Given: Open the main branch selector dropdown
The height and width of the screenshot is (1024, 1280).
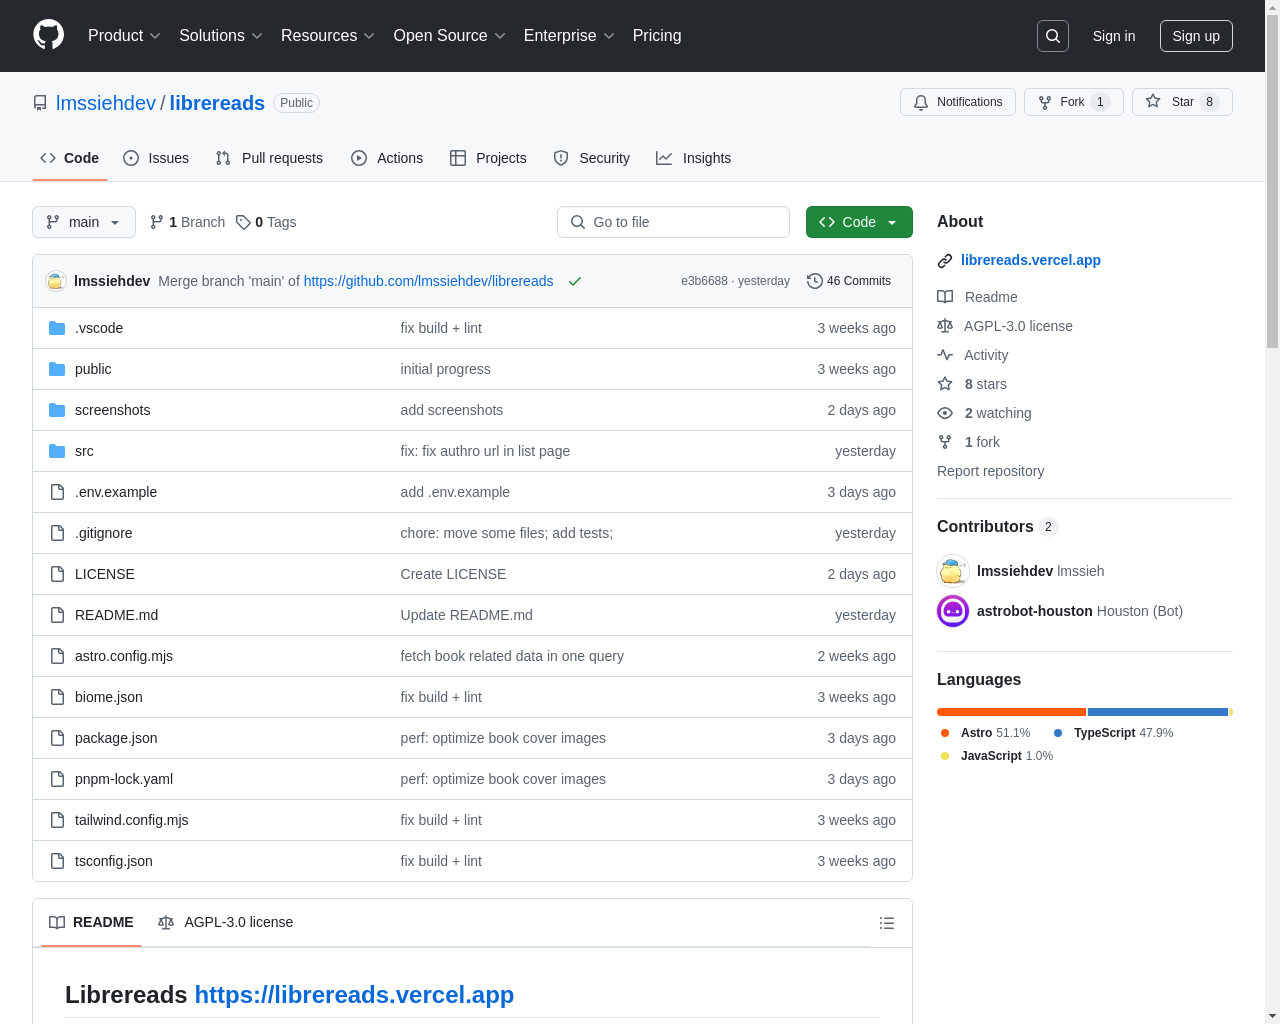Looking at the screenshot, I should pyautogui.click(x=84, y=222).
